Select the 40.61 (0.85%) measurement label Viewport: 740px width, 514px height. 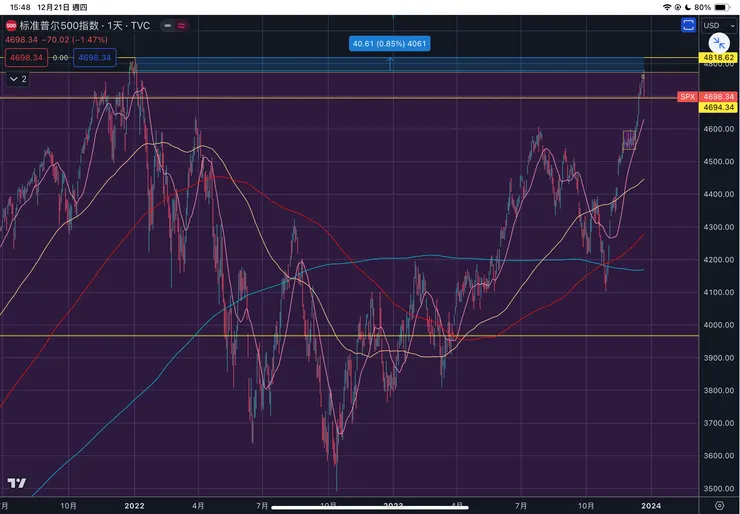tap(389, 43)
